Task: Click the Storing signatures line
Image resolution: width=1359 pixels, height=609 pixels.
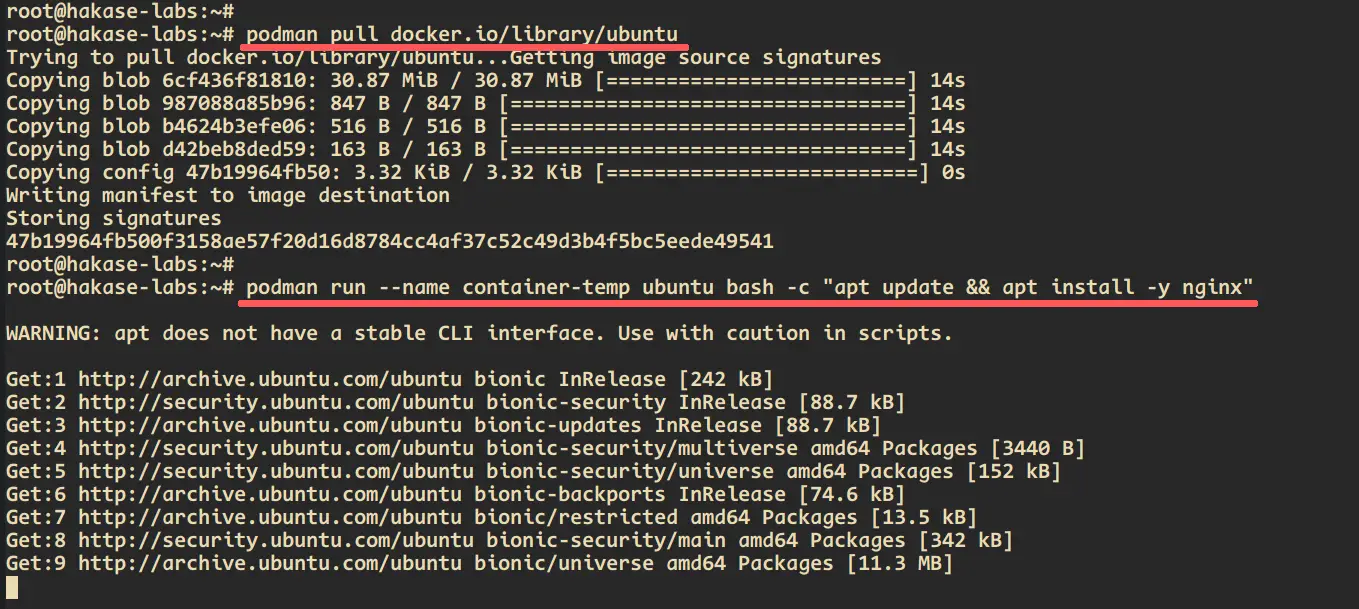Action: (x=114, y=218)
